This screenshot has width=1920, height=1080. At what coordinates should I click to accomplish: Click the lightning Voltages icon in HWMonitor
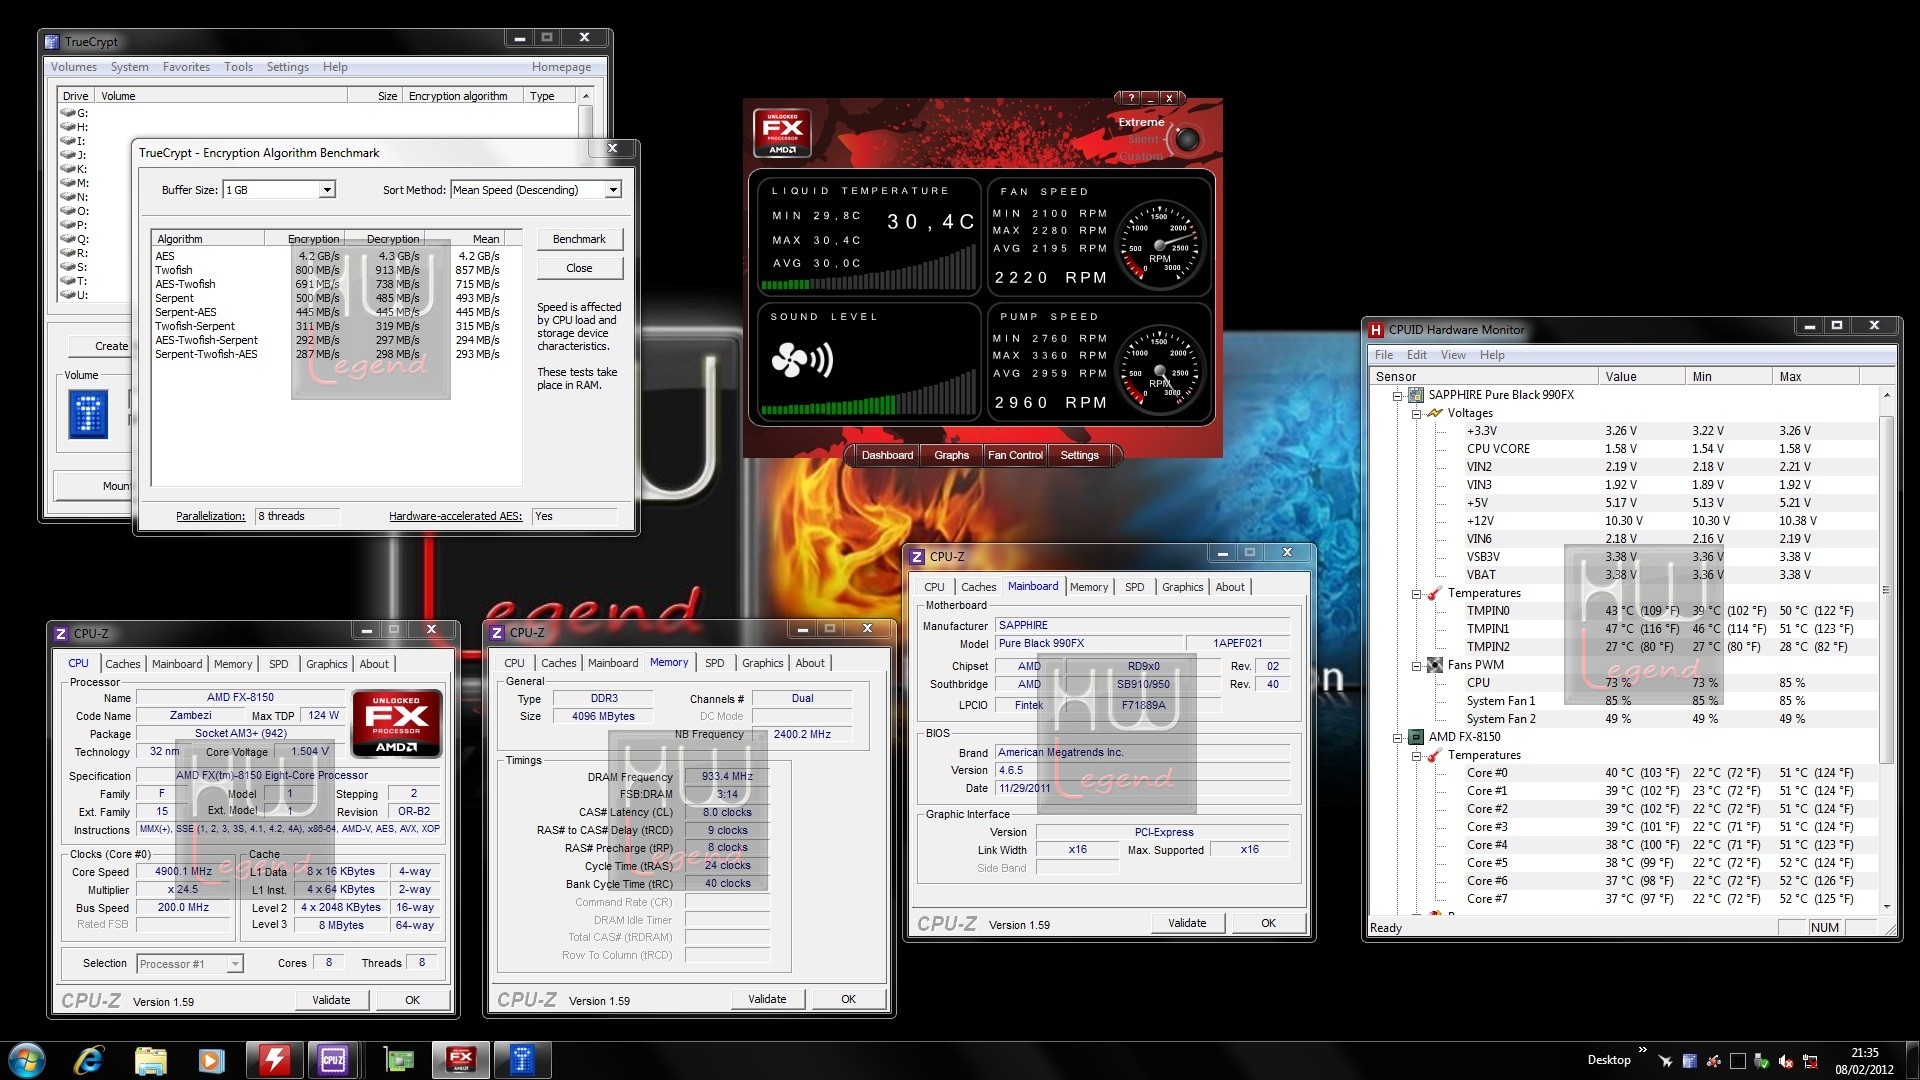(1435, 413)
